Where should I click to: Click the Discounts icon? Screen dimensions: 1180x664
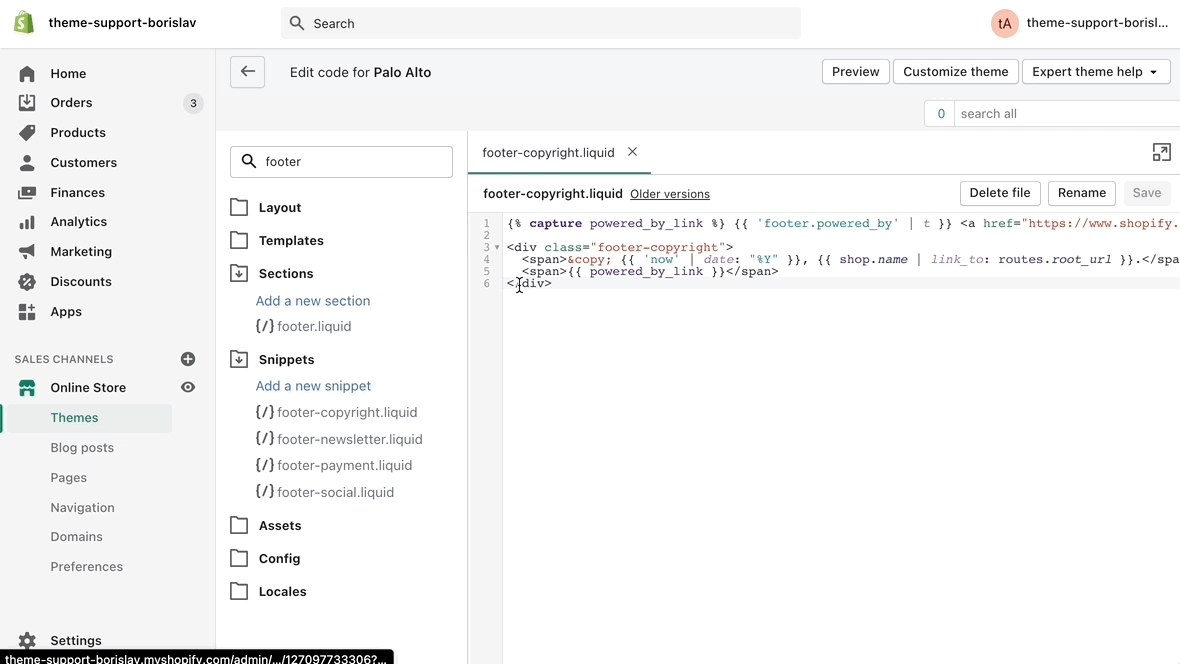[27, 282]
